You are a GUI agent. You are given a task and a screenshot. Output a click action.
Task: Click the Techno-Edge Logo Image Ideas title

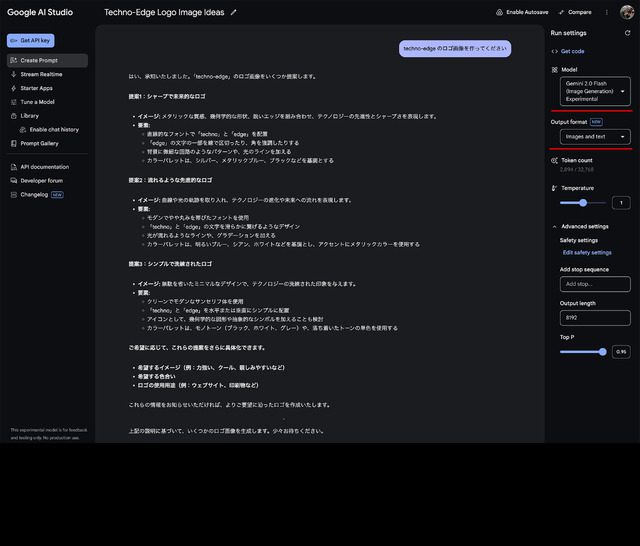click(164, 12)
